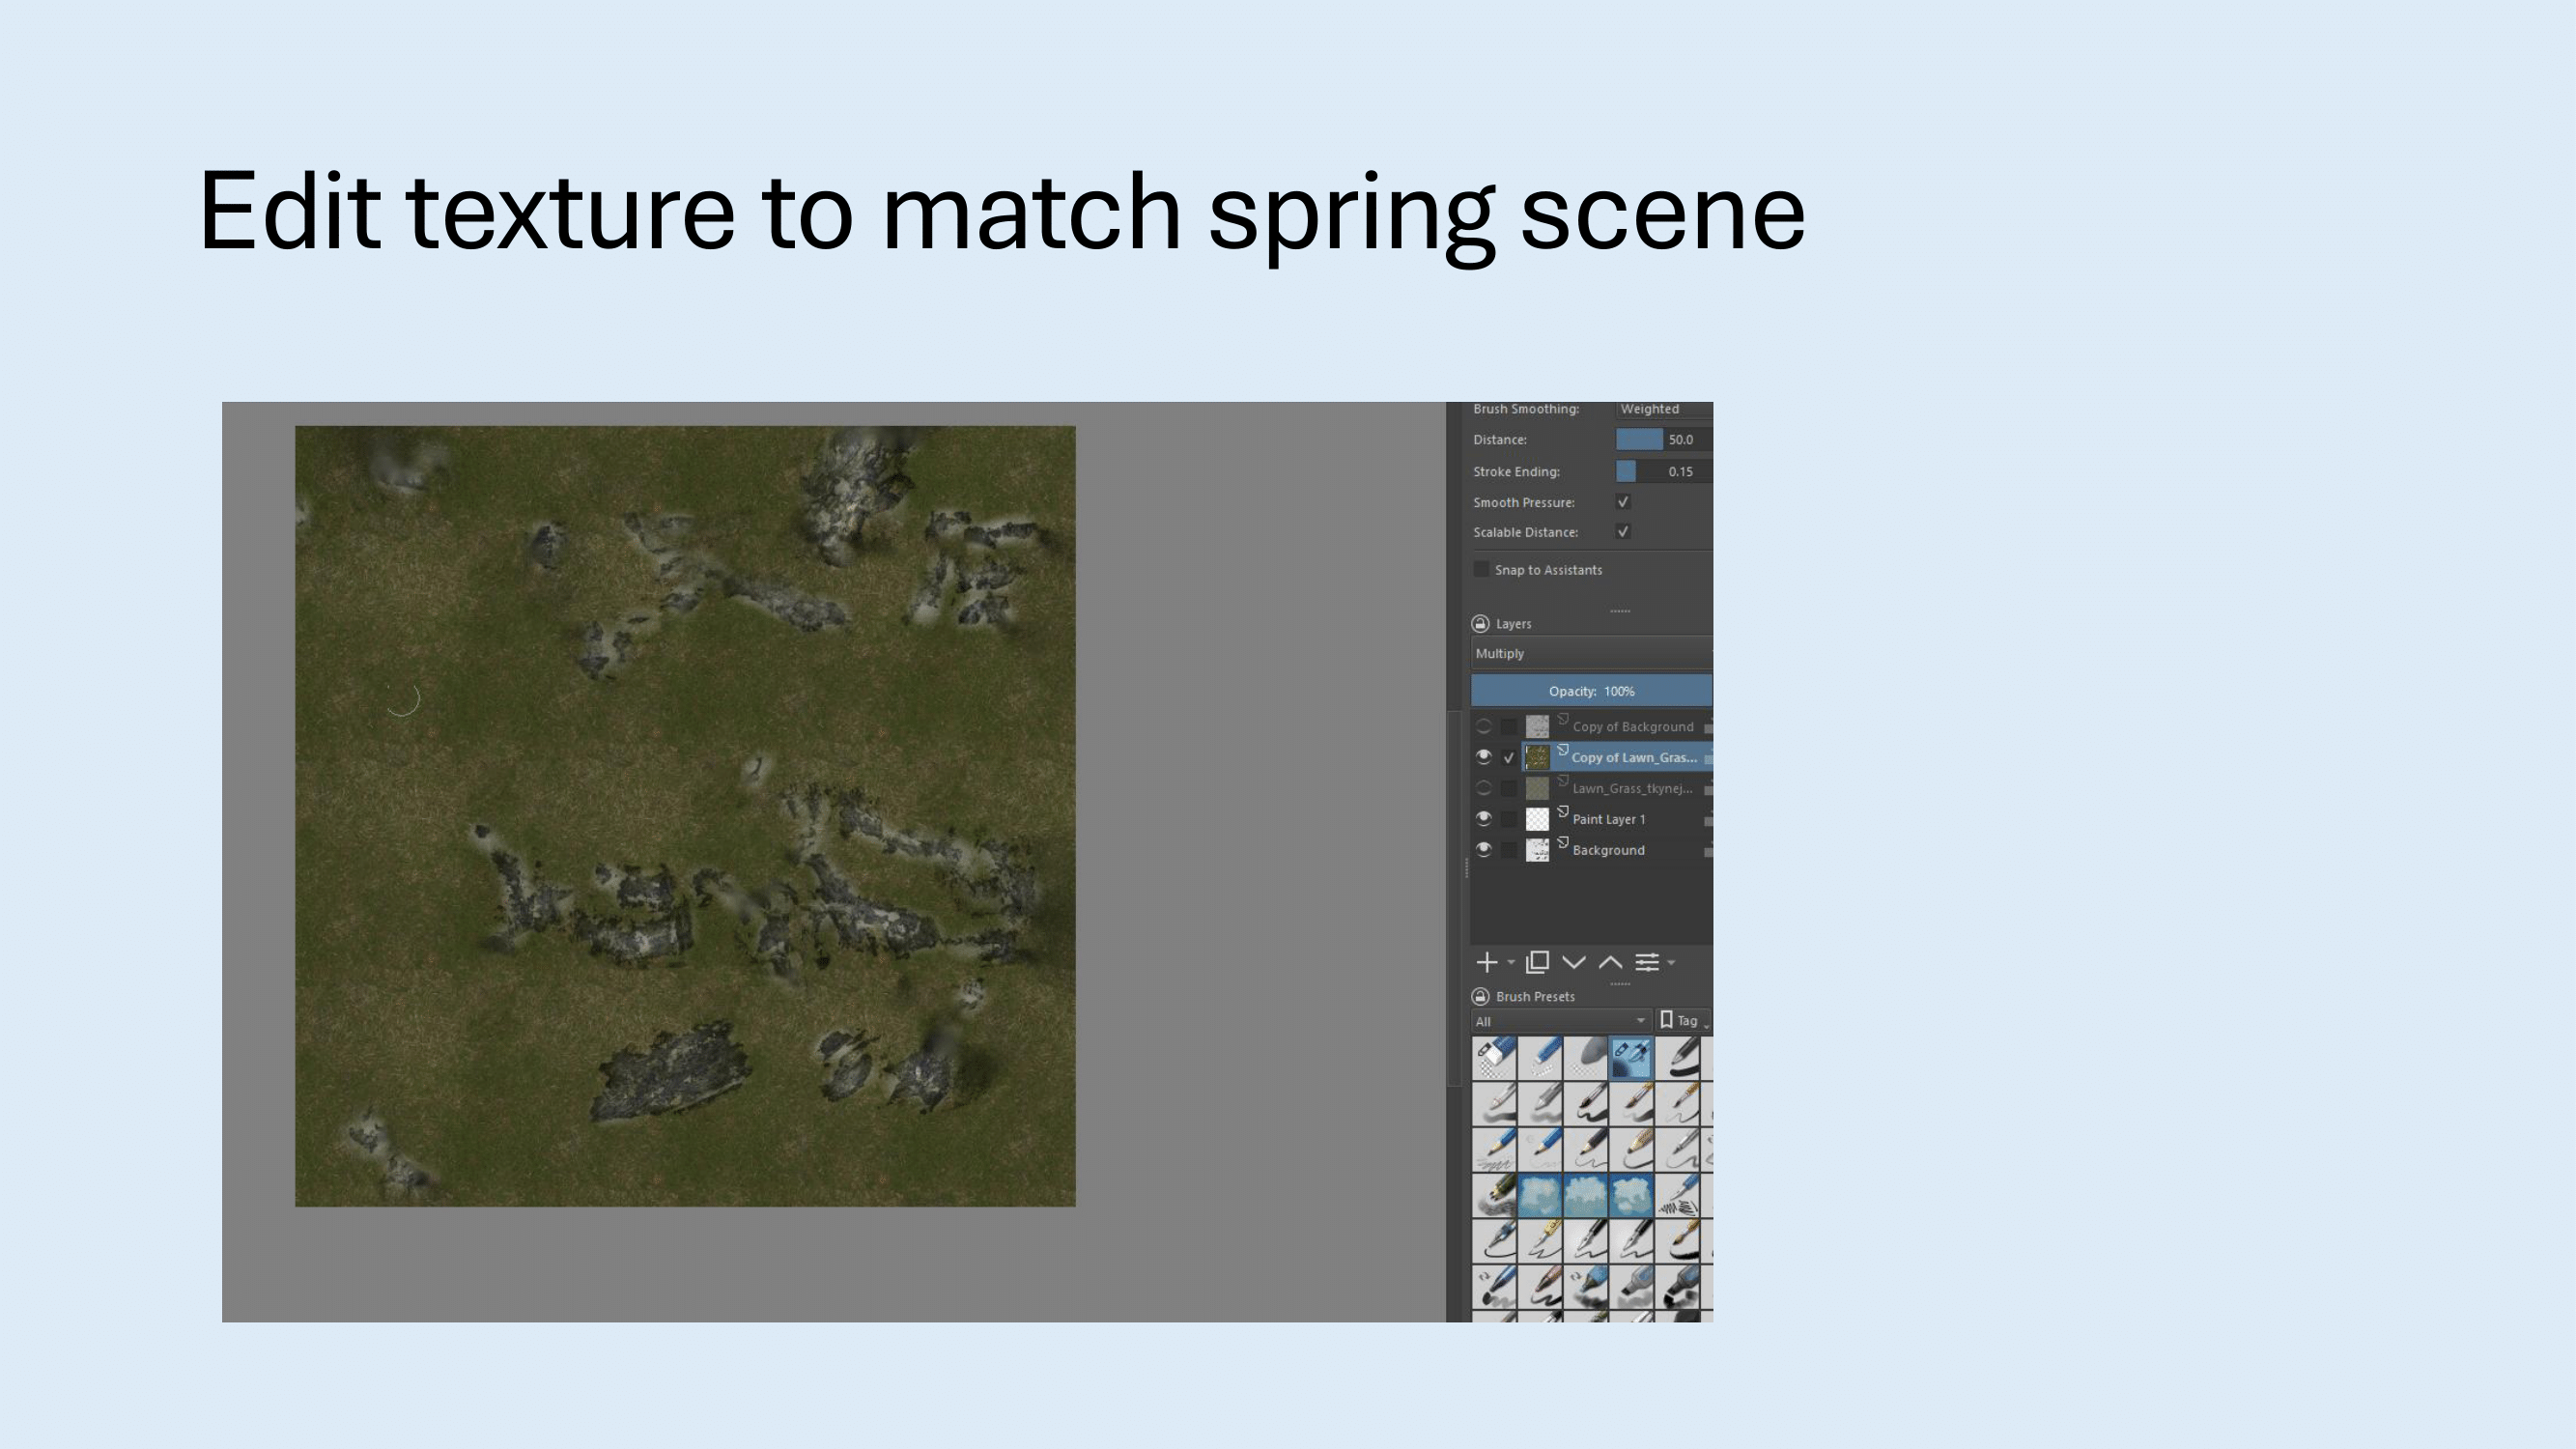Select the black ink brush preset beside airbrush
Image resolution: width=2576 pixels, height=1449 pixels.
(1678, 1058)
